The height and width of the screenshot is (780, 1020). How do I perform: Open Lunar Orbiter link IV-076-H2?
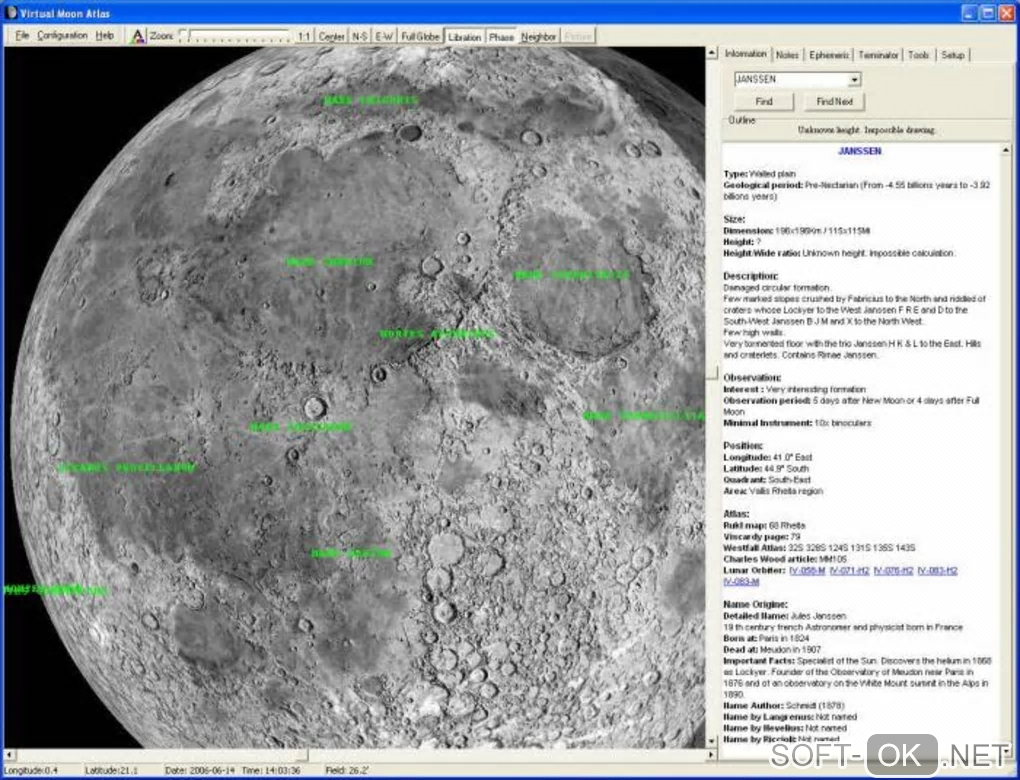[x=893, y=571]
